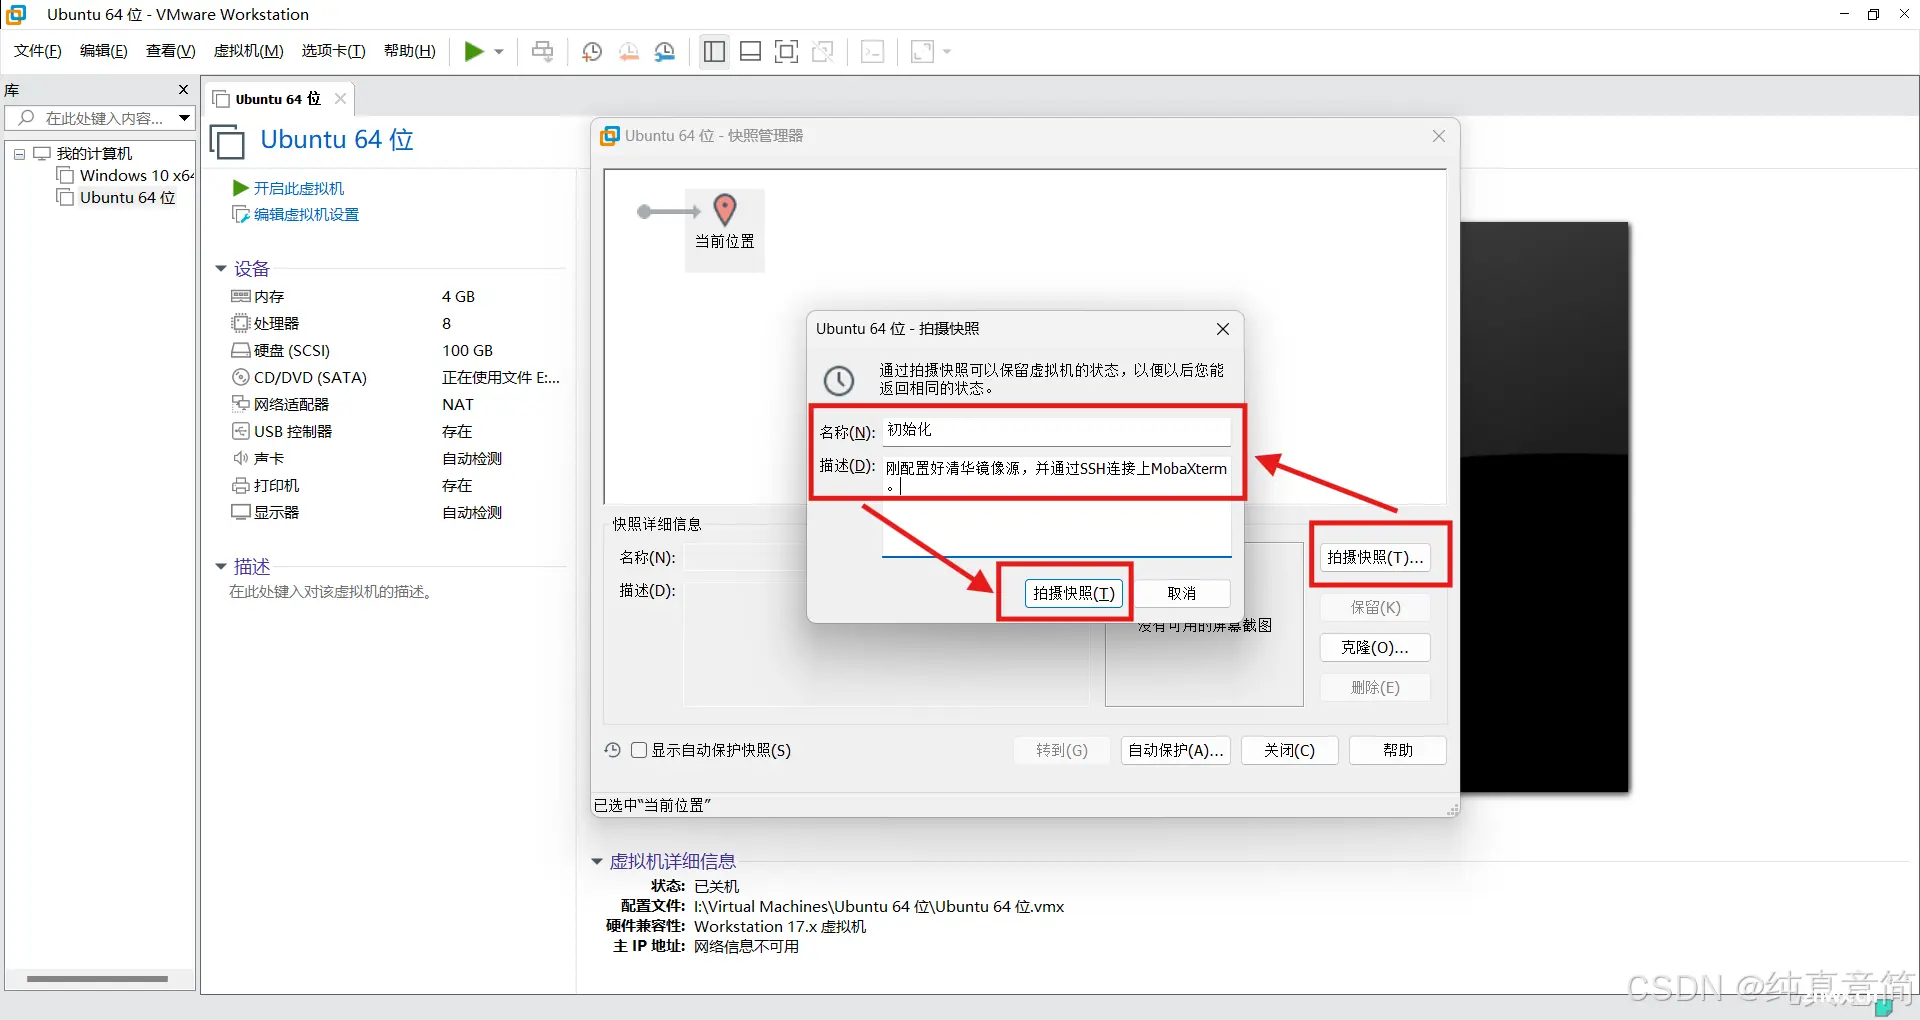Collapse the 设备 section
1920x1020 pixels.
221,268
